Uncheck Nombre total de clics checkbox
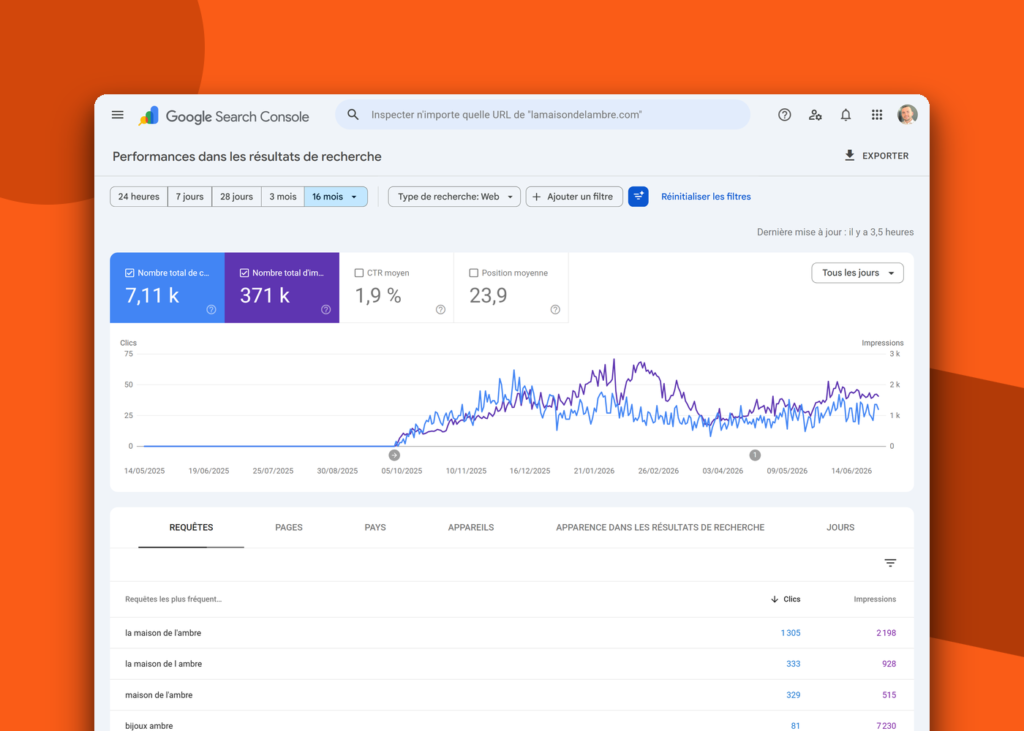The height and width of the screenshot is (731, 1024). [129, 273]
